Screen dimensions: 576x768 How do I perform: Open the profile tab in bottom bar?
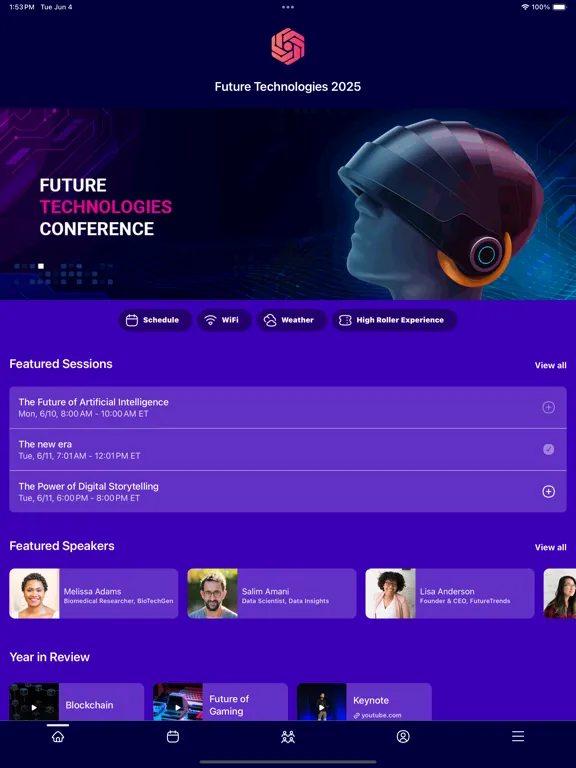(x=403, y=736)
